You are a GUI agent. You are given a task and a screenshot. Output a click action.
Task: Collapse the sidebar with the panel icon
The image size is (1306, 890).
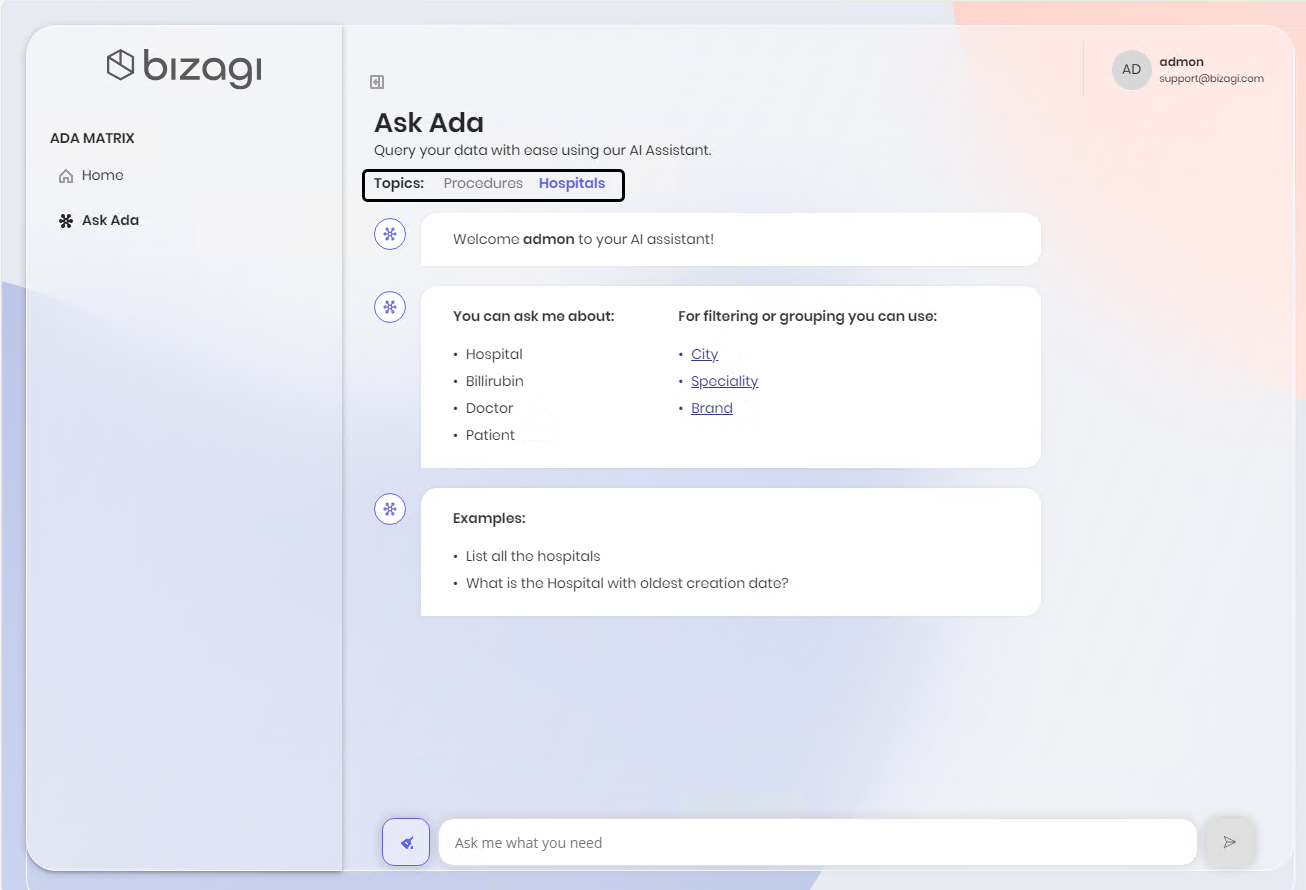(377, 82)
